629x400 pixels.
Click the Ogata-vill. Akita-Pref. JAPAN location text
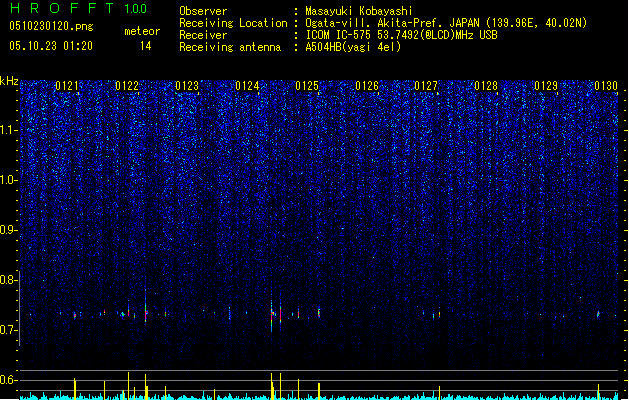(446, 23)
